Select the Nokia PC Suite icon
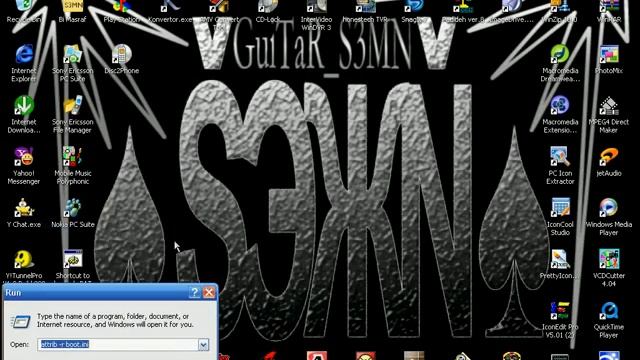Viewport: 640px width, 360px height. [x=73, y=213]
